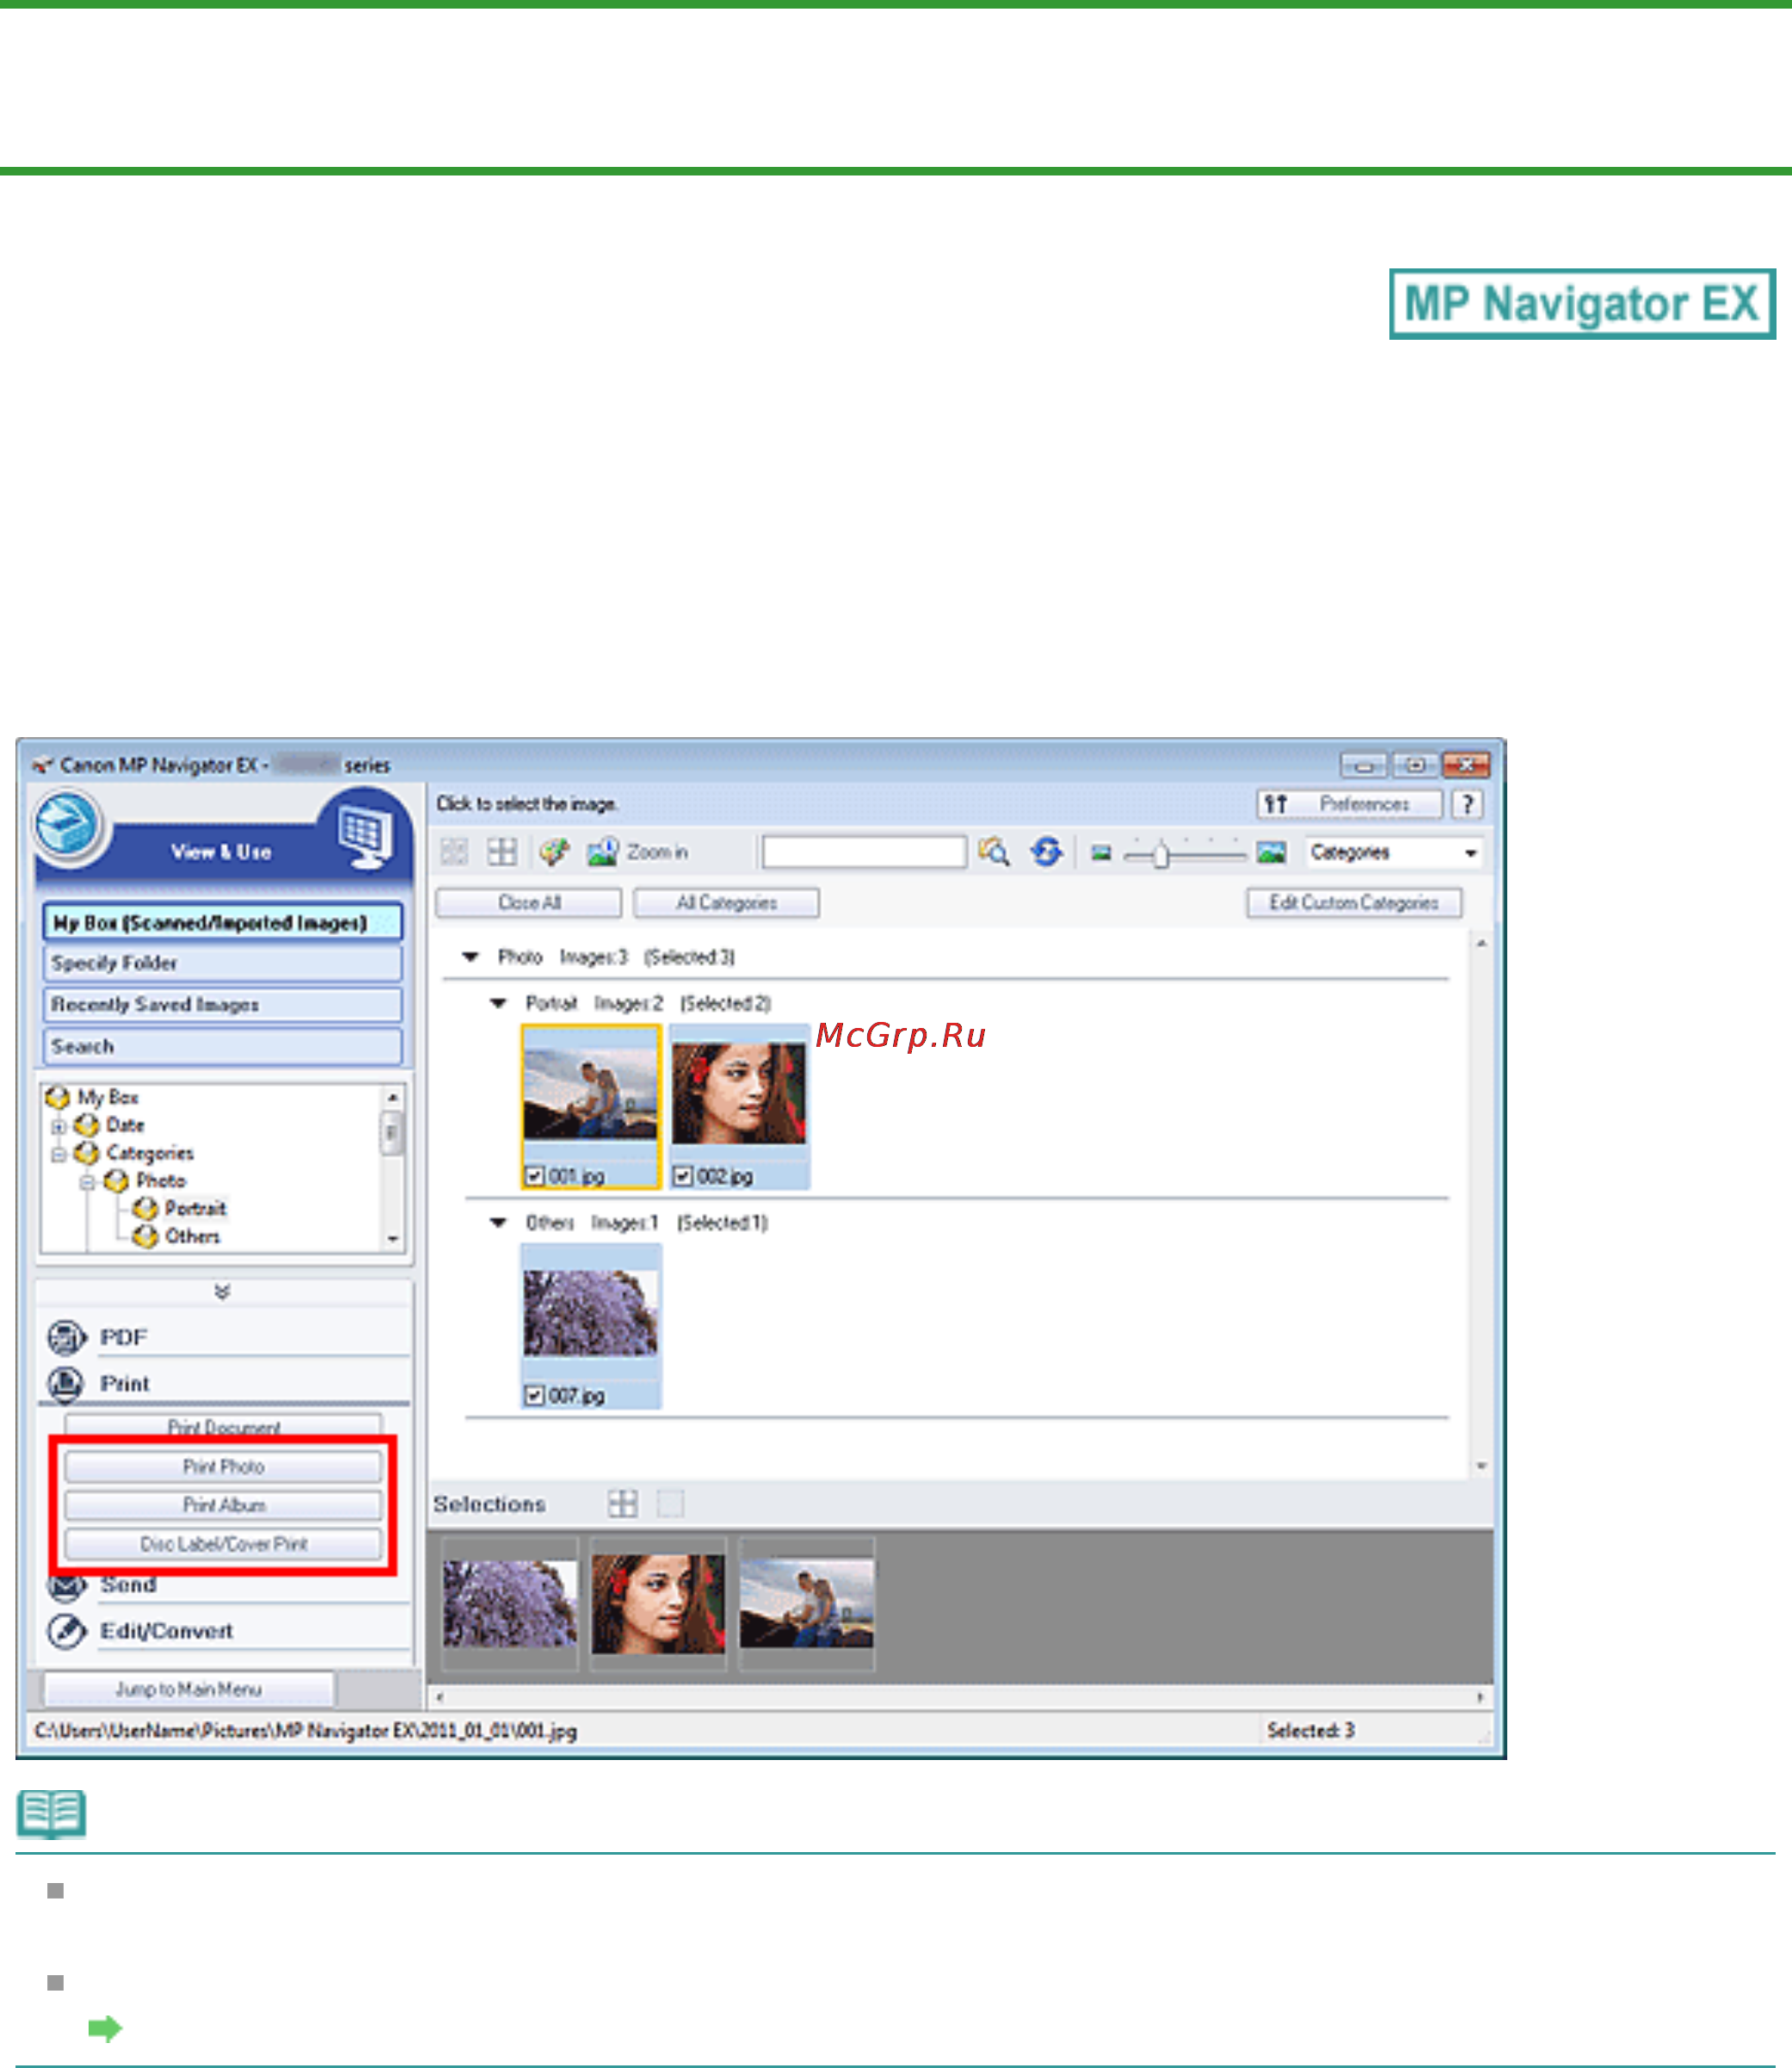
Task: Click the Selections strip scroll-right arrow
Action: (1481, 1697)
